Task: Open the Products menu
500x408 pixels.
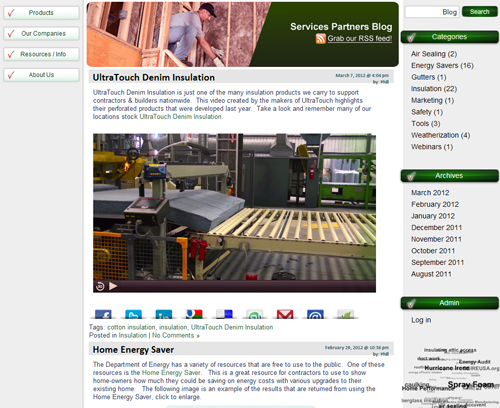Action: point(41,13)
